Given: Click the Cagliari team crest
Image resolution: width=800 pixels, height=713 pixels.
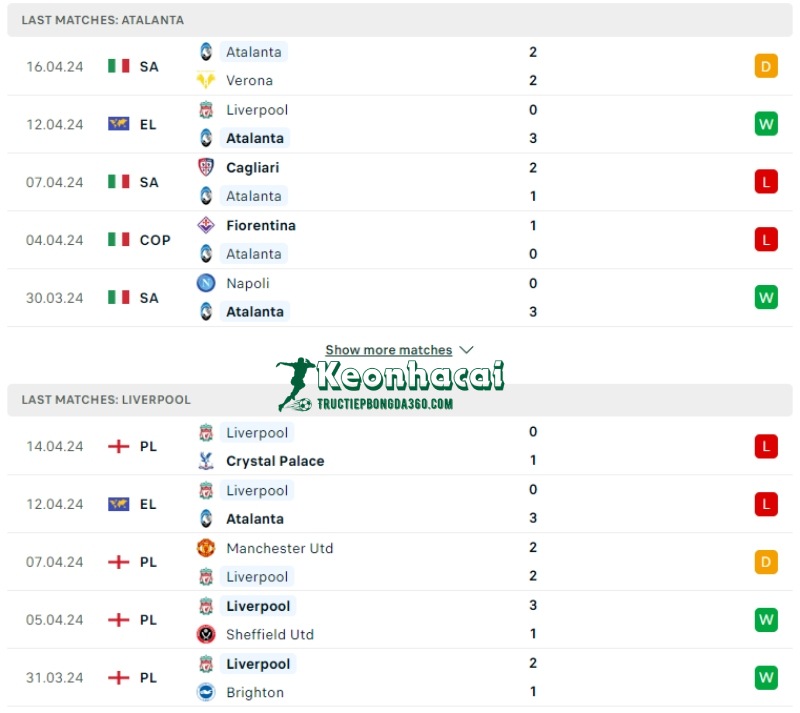Looking at the screenshot, I should click(207, 167).
